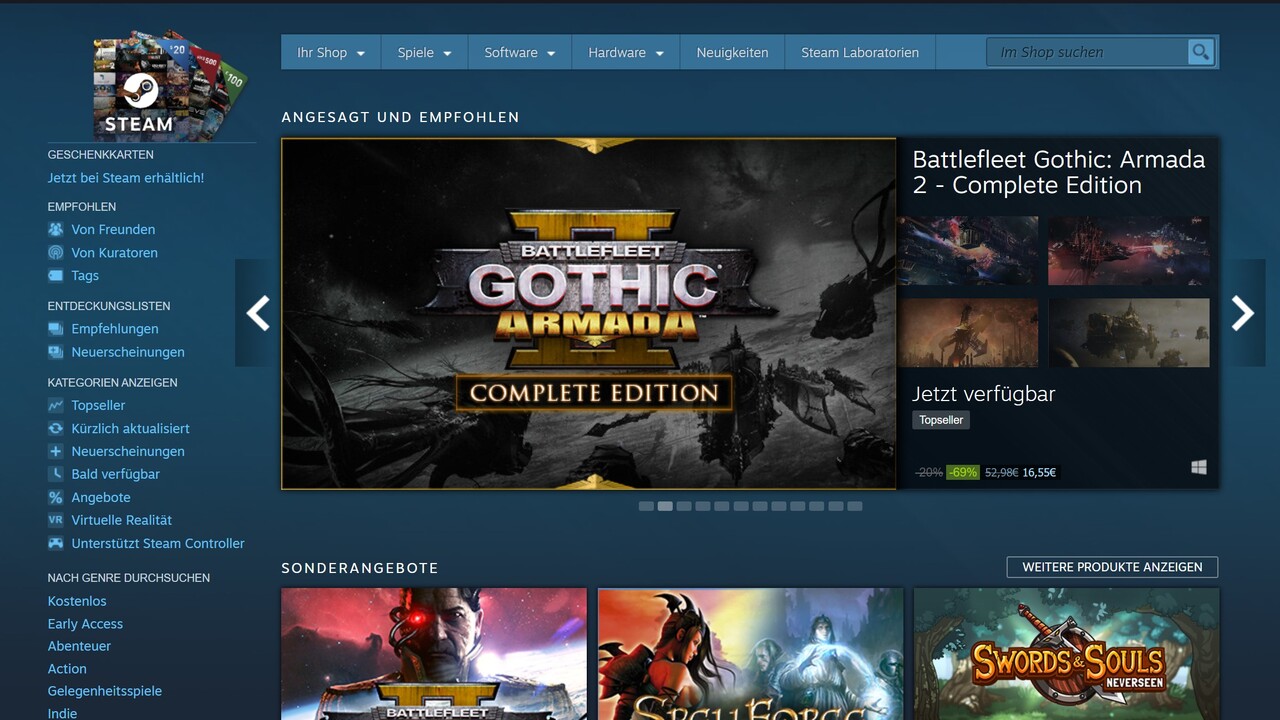
Task: Click the Windows platform icon in carousel
Action: coord(1199,467)
